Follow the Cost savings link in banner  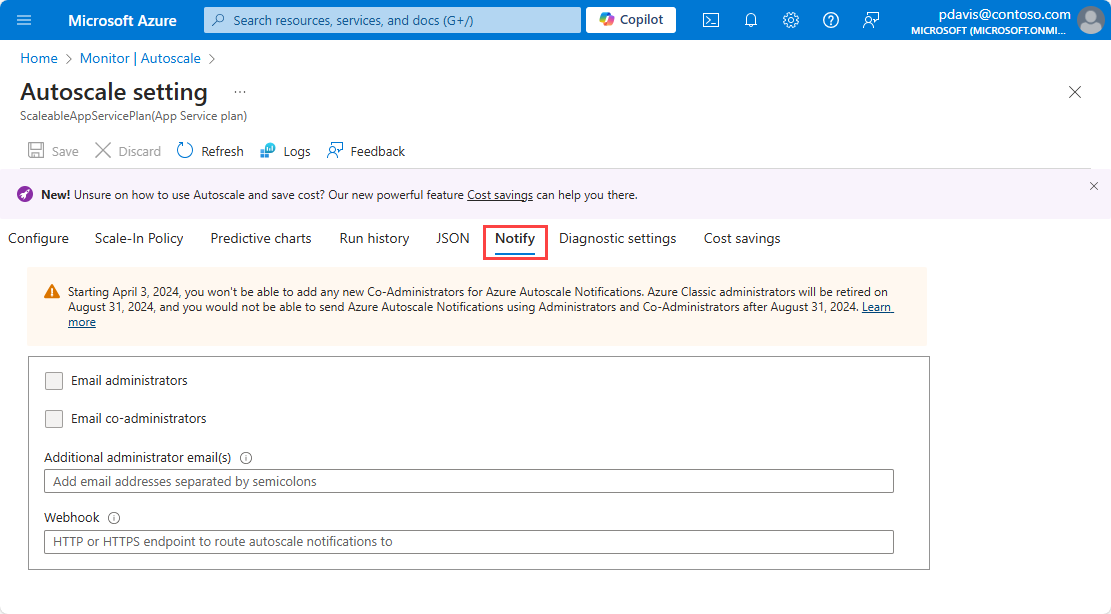[x=500, y=195]
